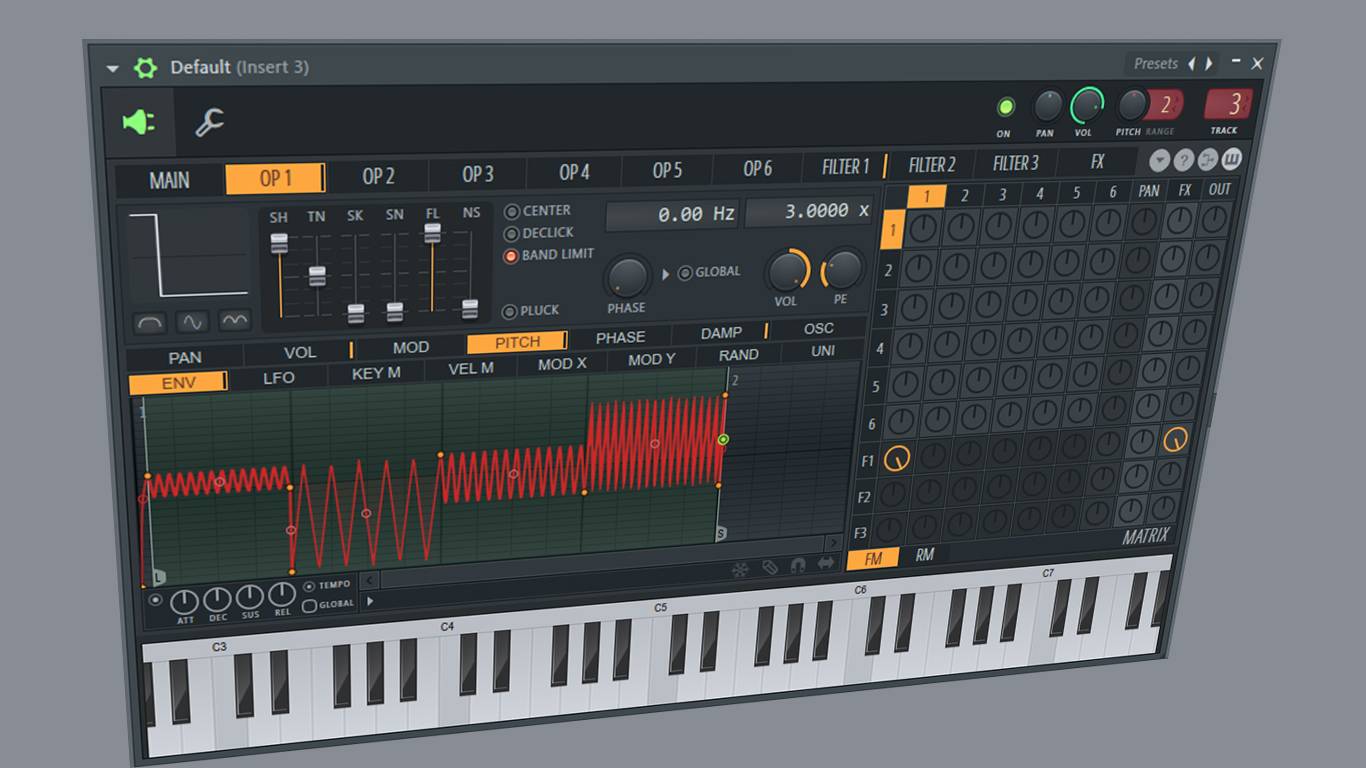This screenshot has height=768, width=1366.
Task: Toggle the green ON light
Action: tap(1005, 107)
